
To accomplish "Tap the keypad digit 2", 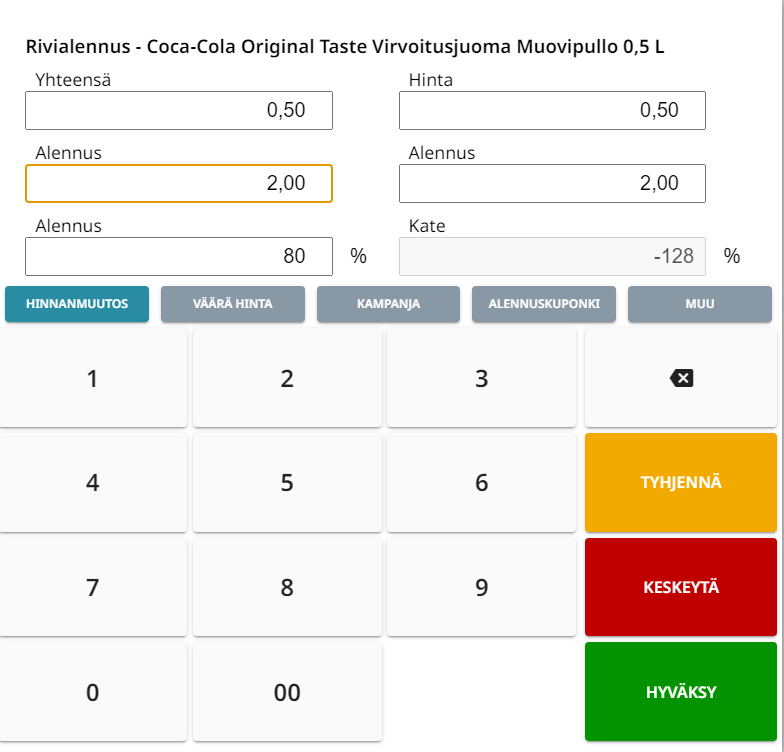I will (x=287, y=378).
